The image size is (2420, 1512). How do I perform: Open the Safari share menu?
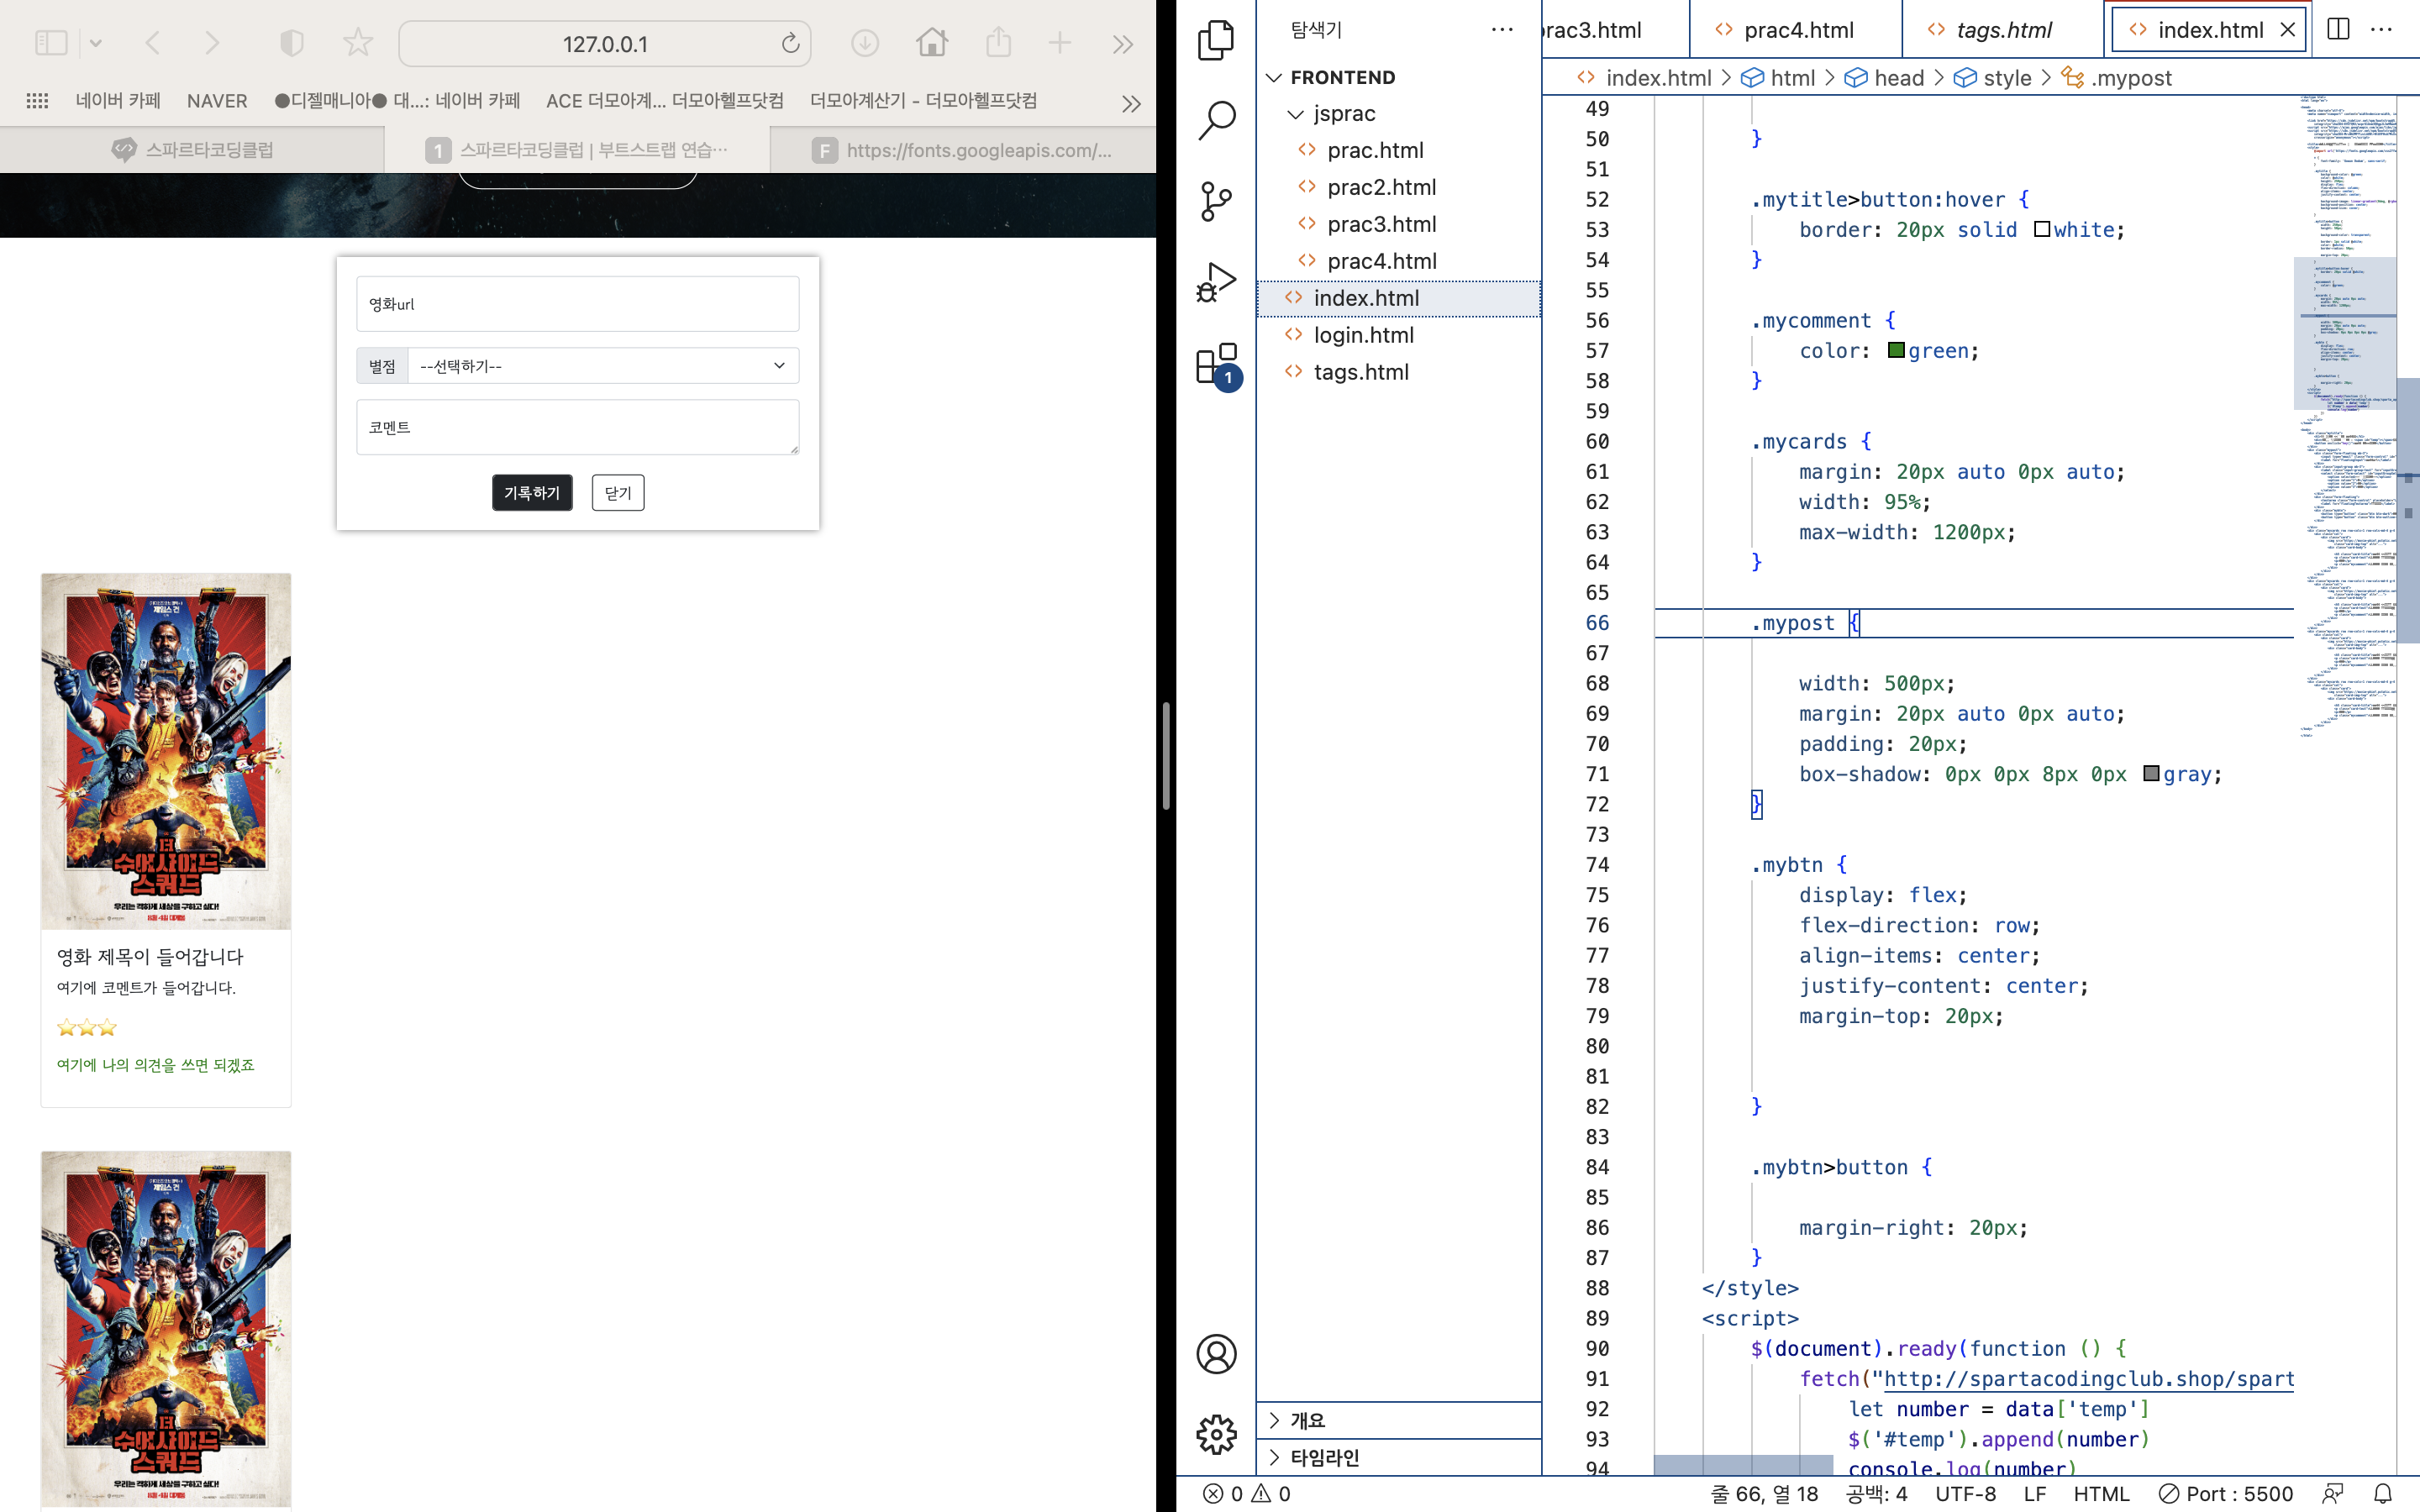[998, 43]
